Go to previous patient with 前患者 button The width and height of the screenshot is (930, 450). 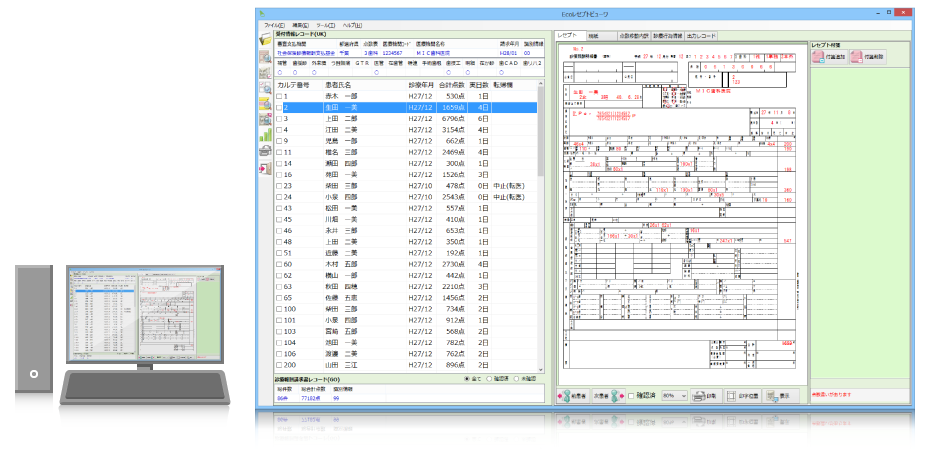coord(572,396)
